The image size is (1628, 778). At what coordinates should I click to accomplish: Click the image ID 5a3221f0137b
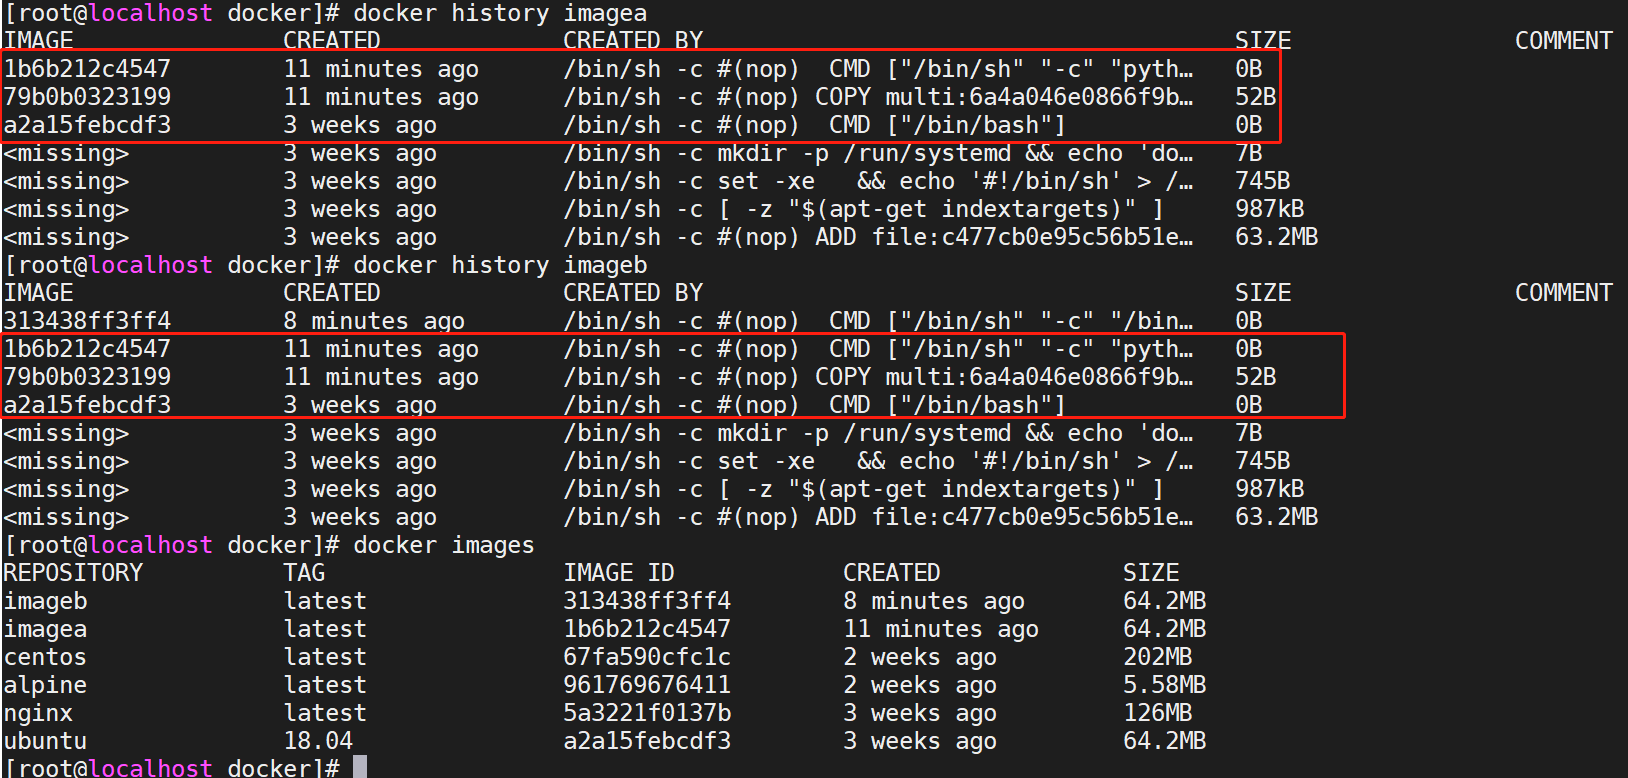coord(646,713)
